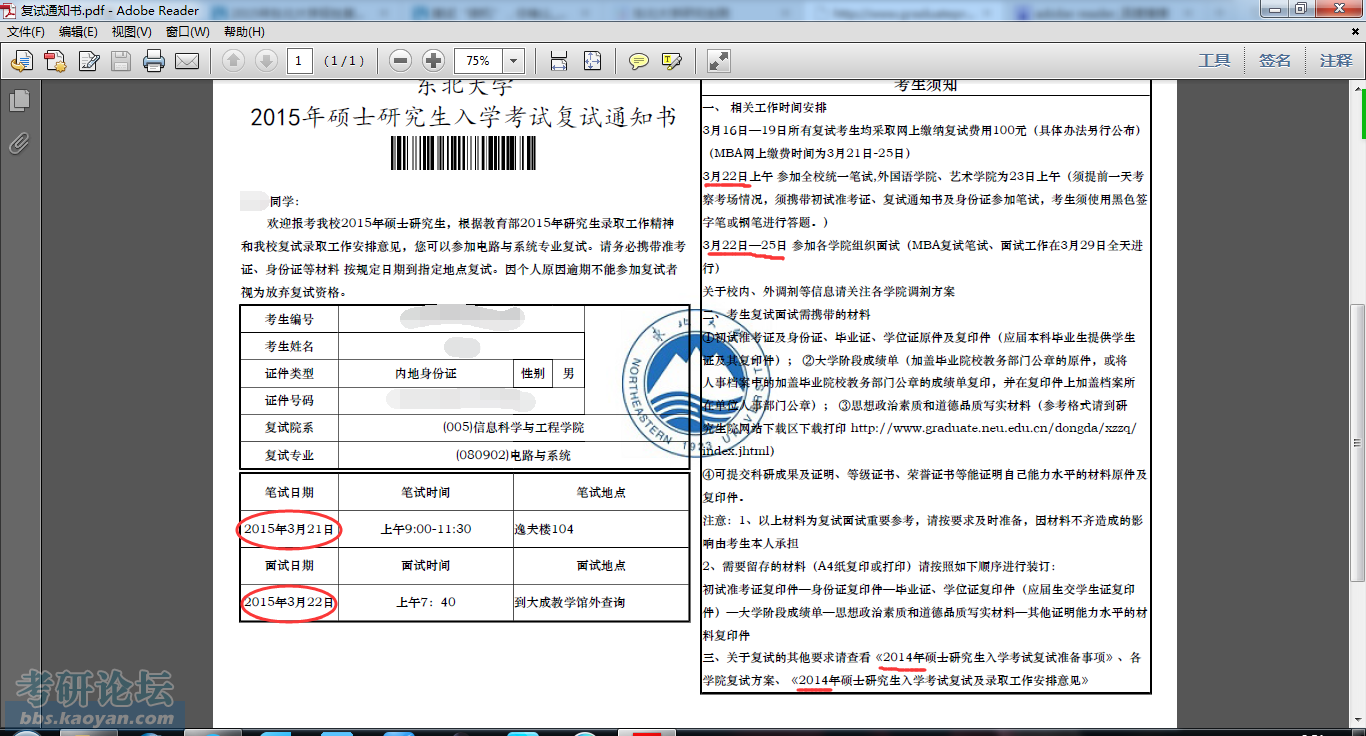Image resolution: width=1366 pixels, height=736 pixels.
Task: Add a sticky note comment
Action: click(638, 61)
